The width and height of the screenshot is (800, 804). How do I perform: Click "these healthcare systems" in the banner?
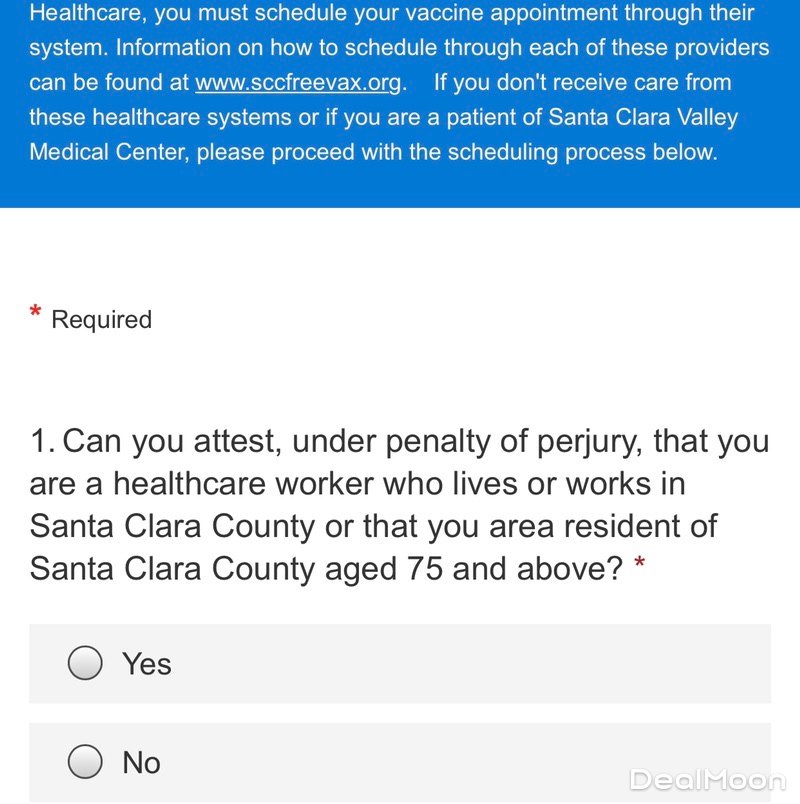[170, 118]
